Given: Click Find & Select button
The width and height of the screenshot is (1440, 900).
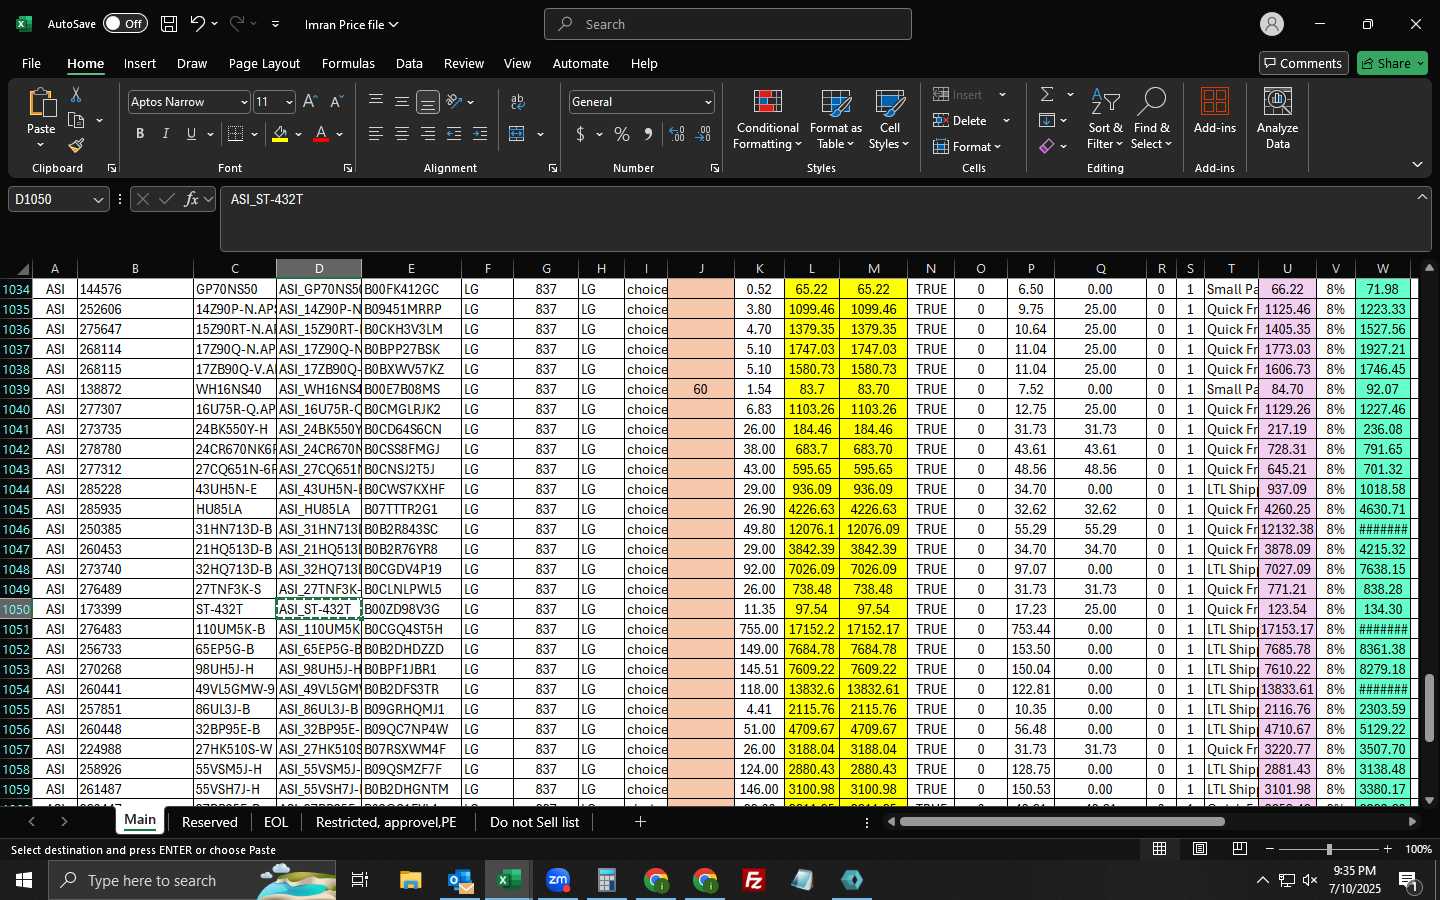Looking at the screenshot, I should coord(1151,120).
